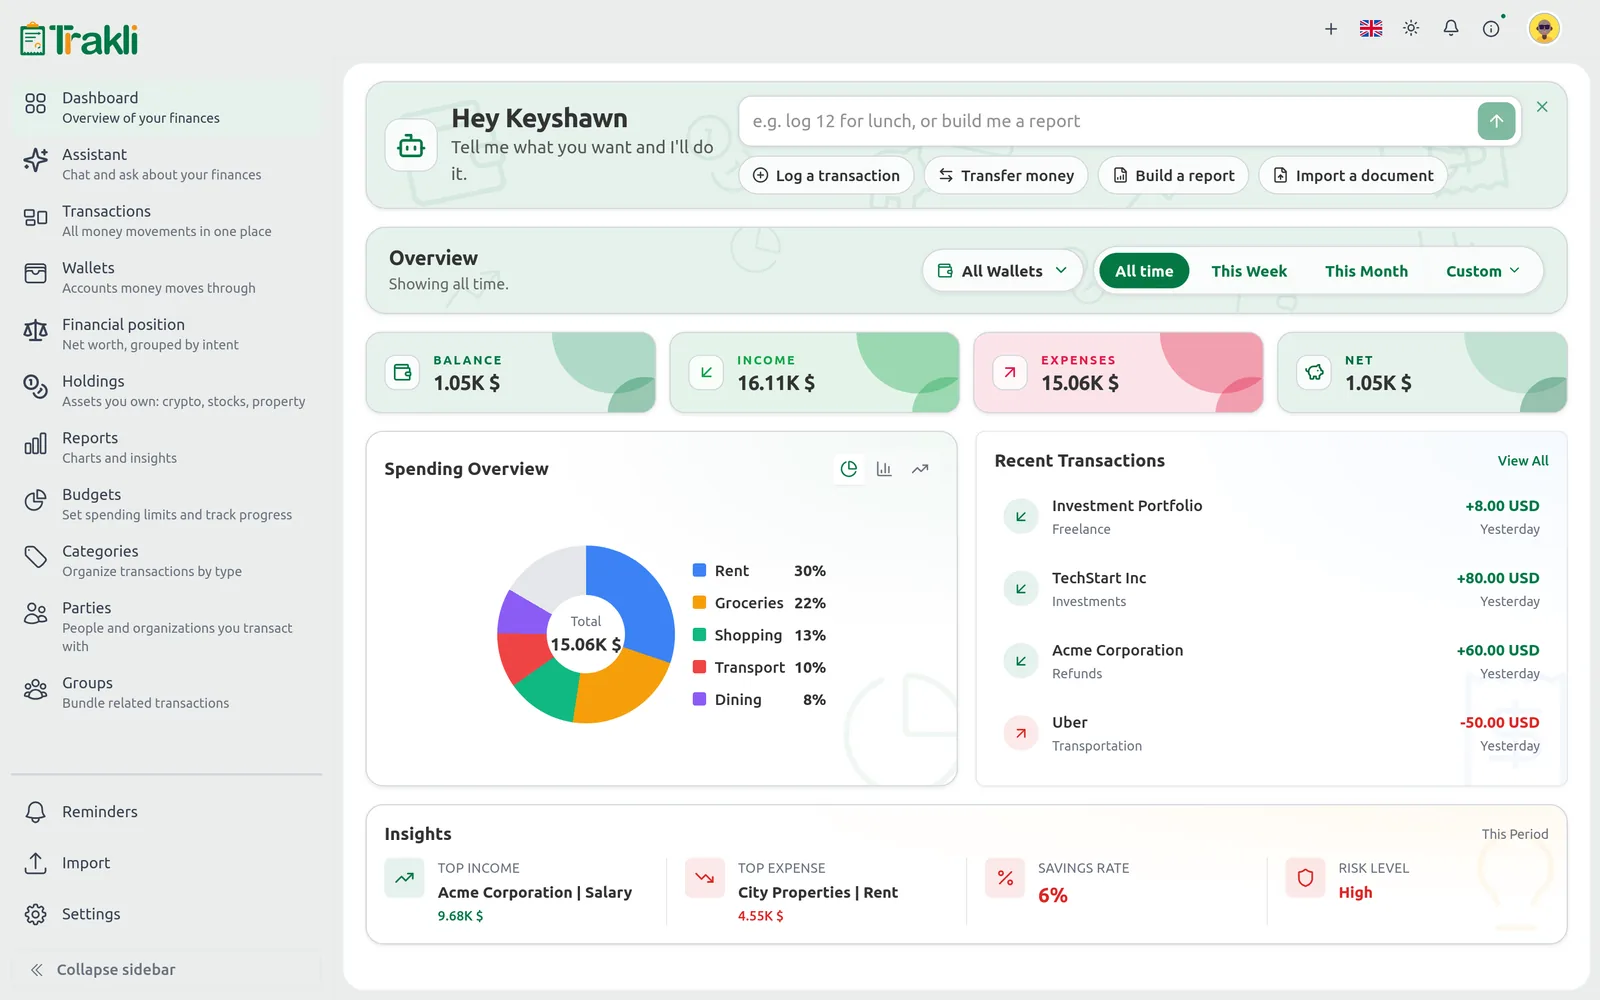
Task: Click the Groups sidebar icon
Action: tap(35, 689)
